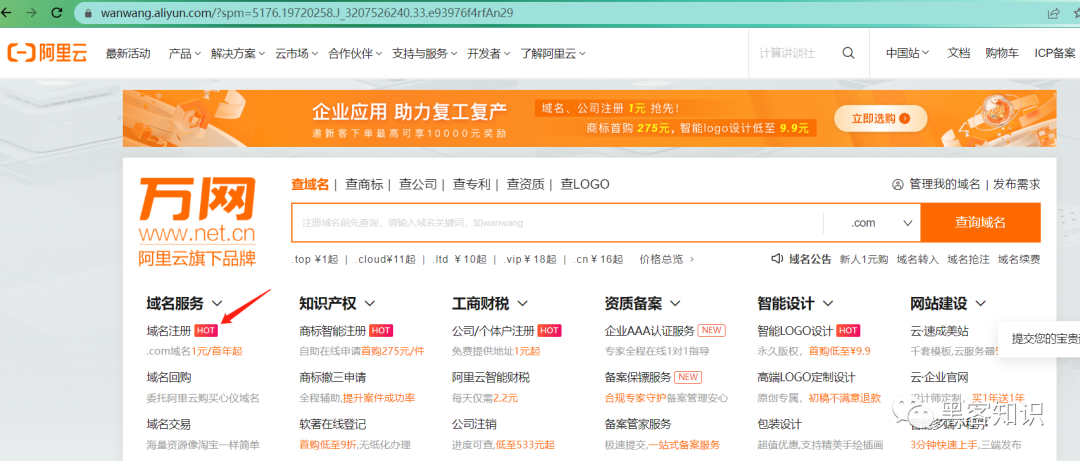
Task: Select the 查域名 tab
Action: (310, 184)
